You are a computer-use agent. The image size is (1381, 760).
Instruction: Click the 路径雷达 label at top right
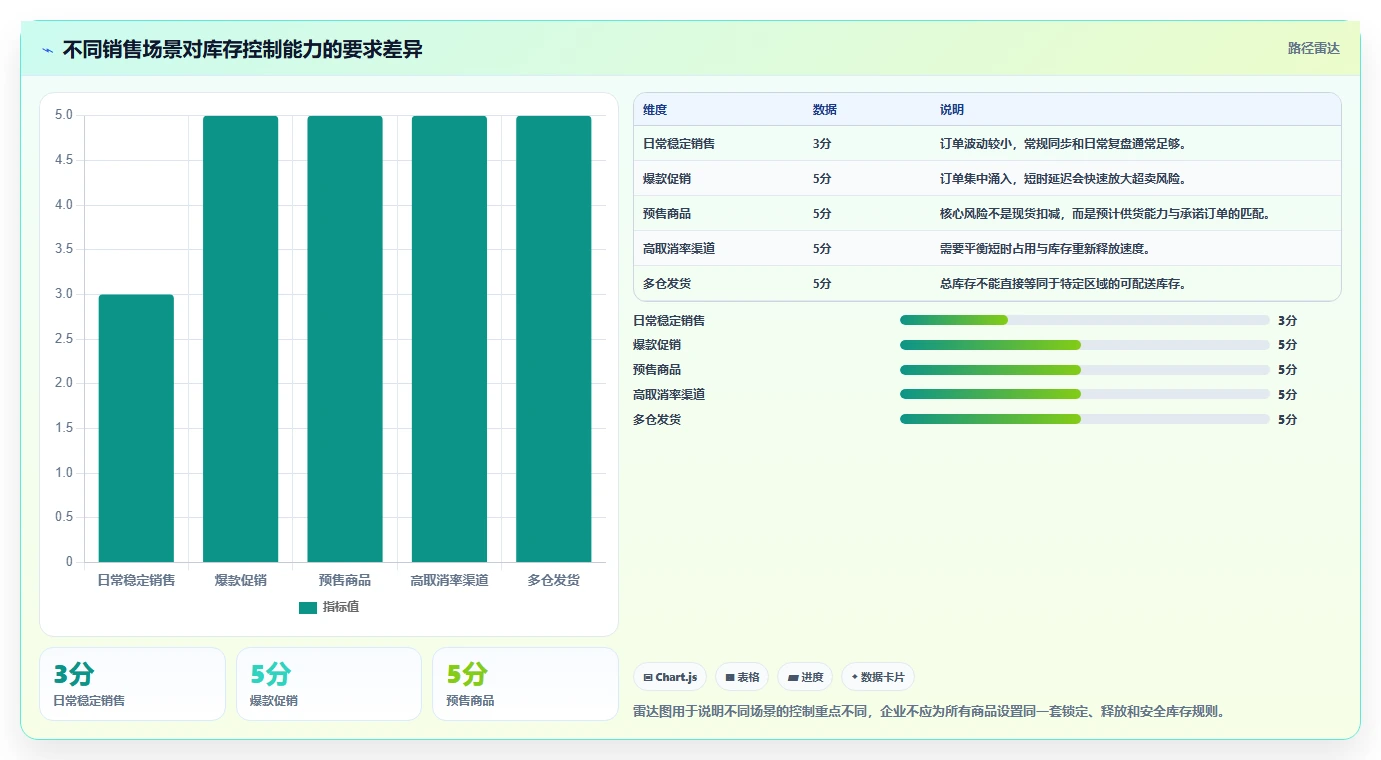[x=1313, y=48]
